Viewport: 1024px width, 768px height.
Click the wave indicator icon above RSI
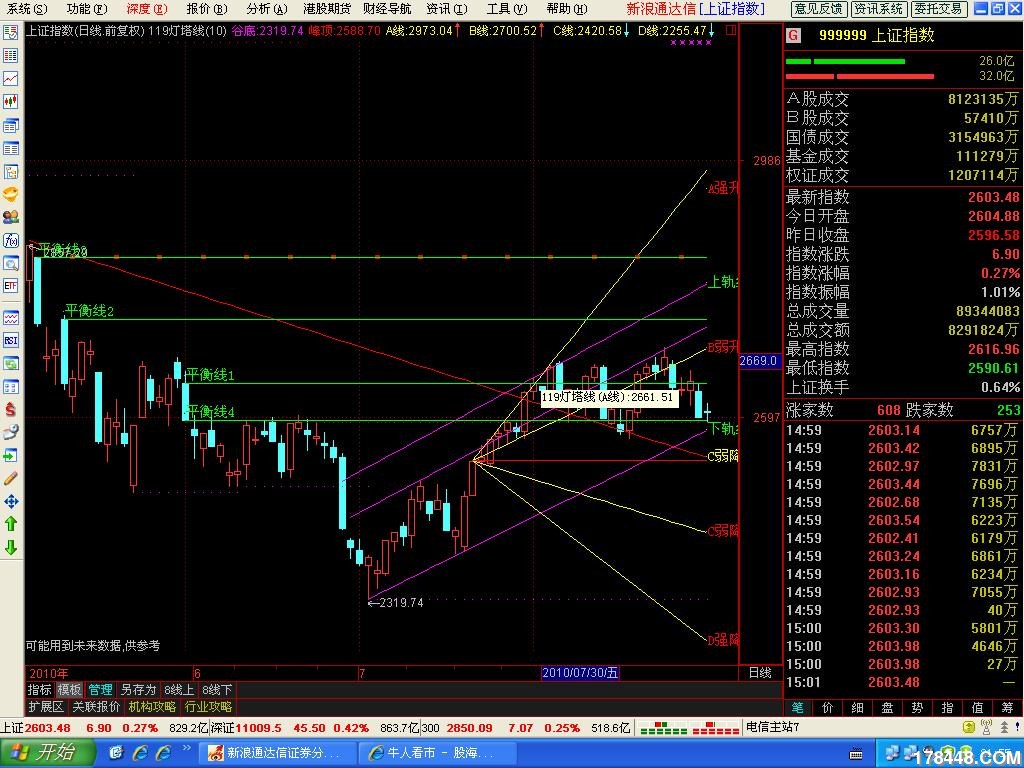click(x=10, y=317)
